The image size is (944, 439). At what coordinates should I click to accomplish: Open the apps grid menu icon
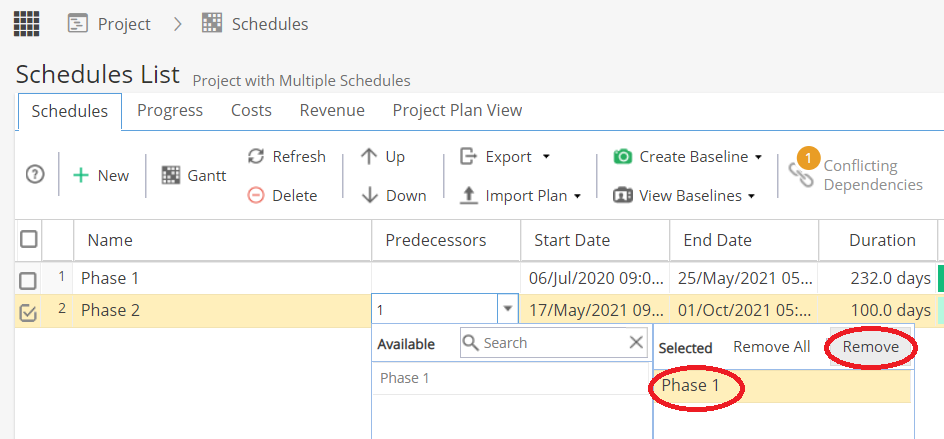[26, 24]
